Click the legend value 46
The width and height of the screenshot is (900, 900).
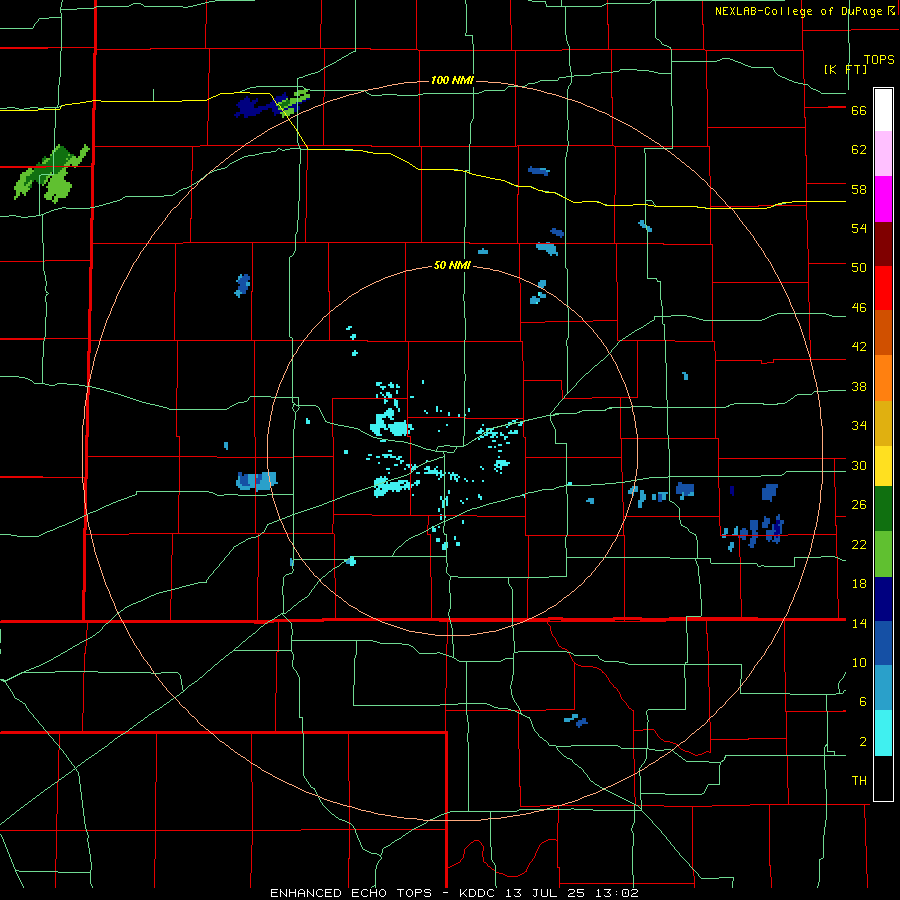(x=859, y=308)
